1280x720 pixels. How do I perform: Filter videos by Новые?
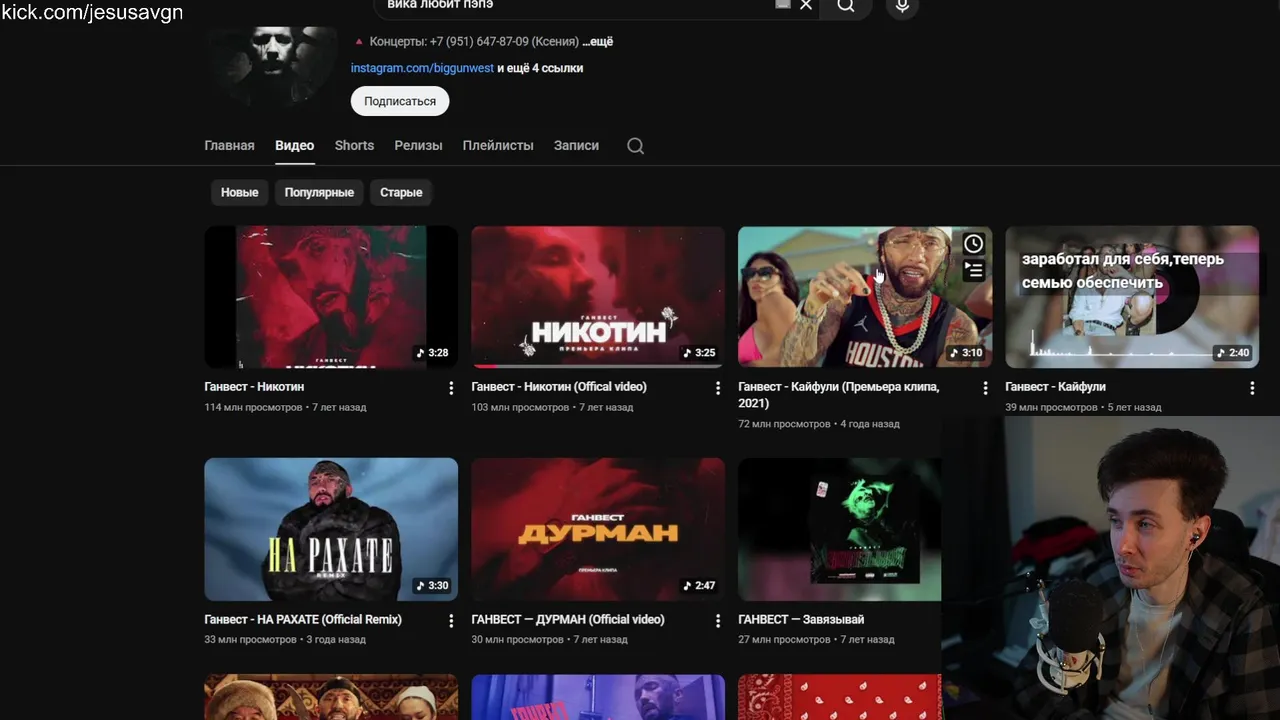239,192
